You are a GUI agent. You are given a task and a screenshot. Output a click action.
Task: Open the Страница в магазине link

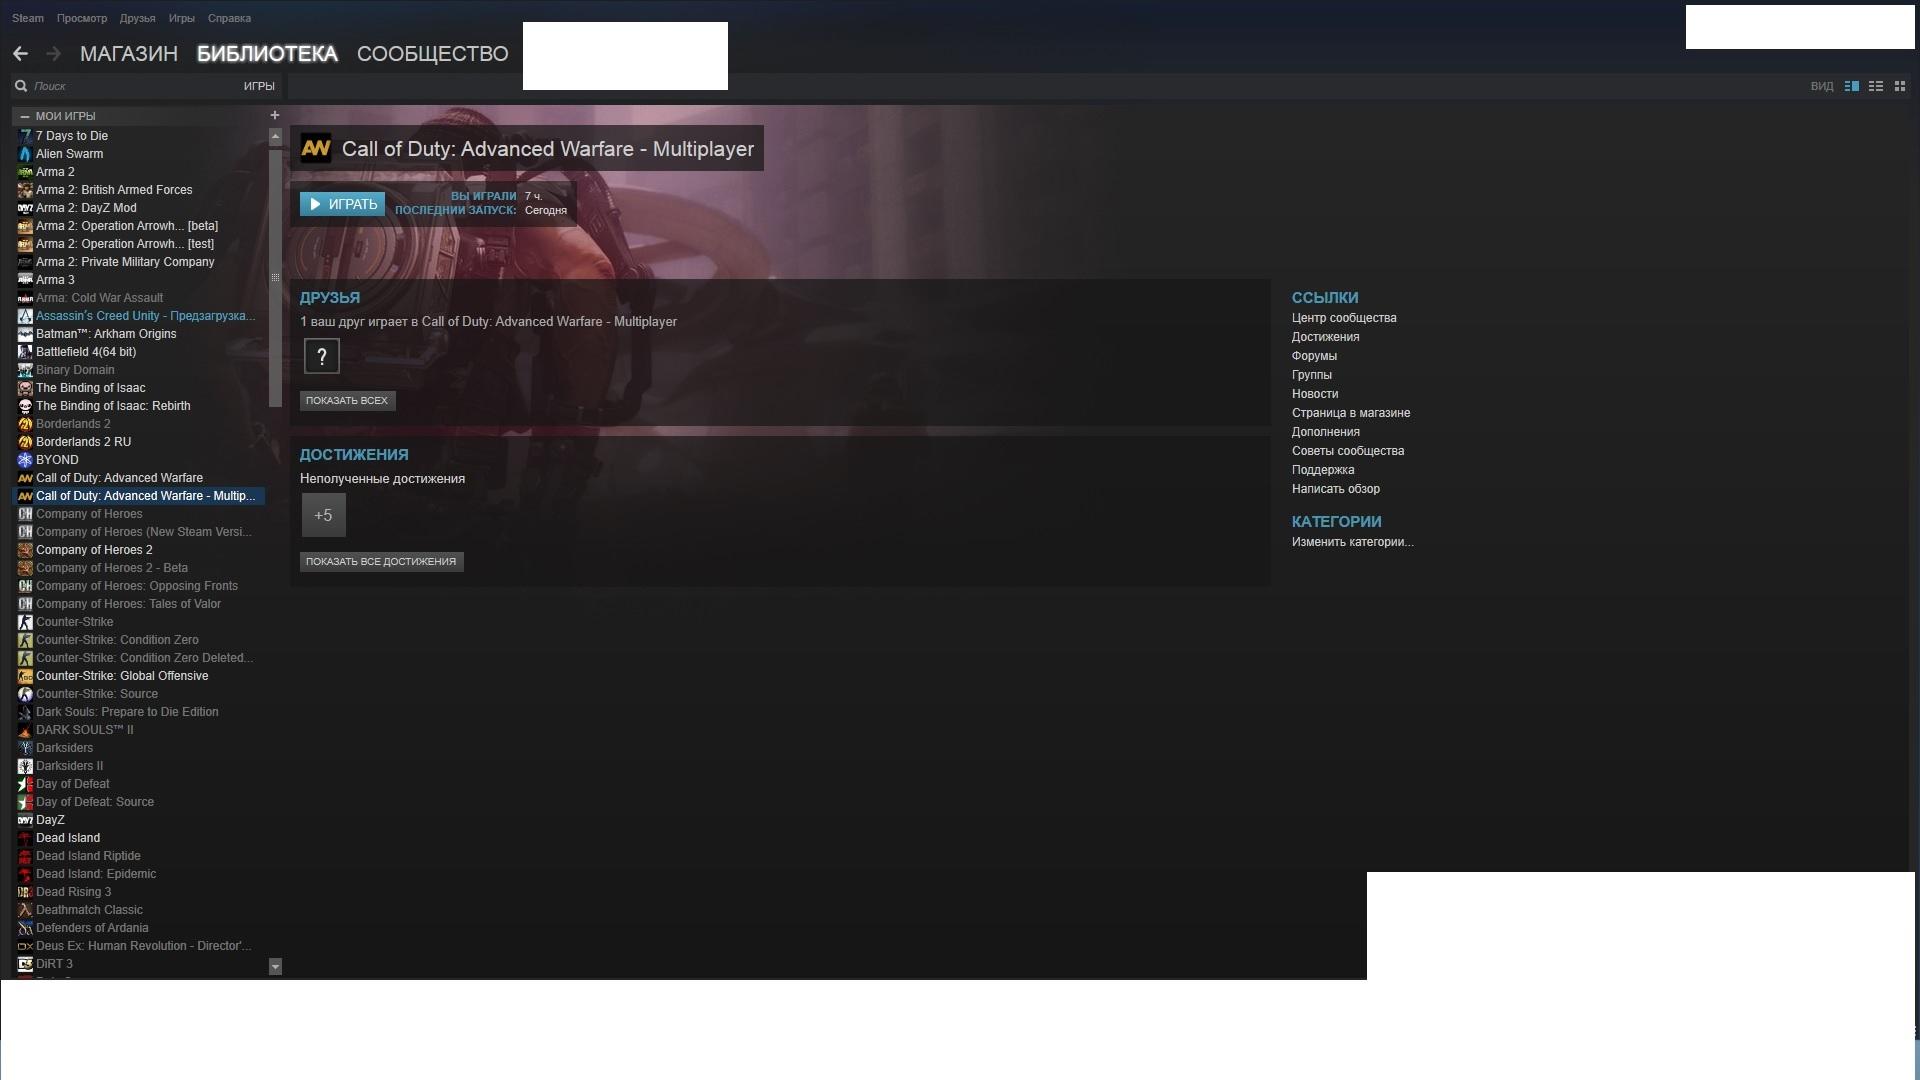coord(1350,413)
